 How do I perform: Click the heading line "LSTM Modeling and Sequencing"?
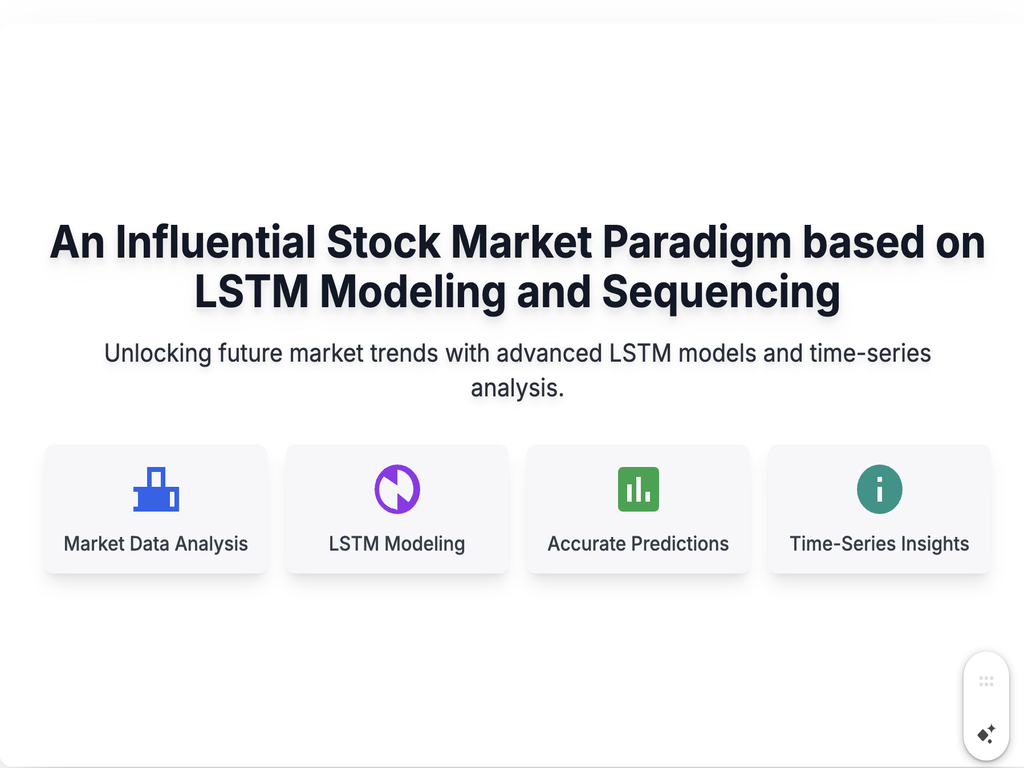click(517, 291)
